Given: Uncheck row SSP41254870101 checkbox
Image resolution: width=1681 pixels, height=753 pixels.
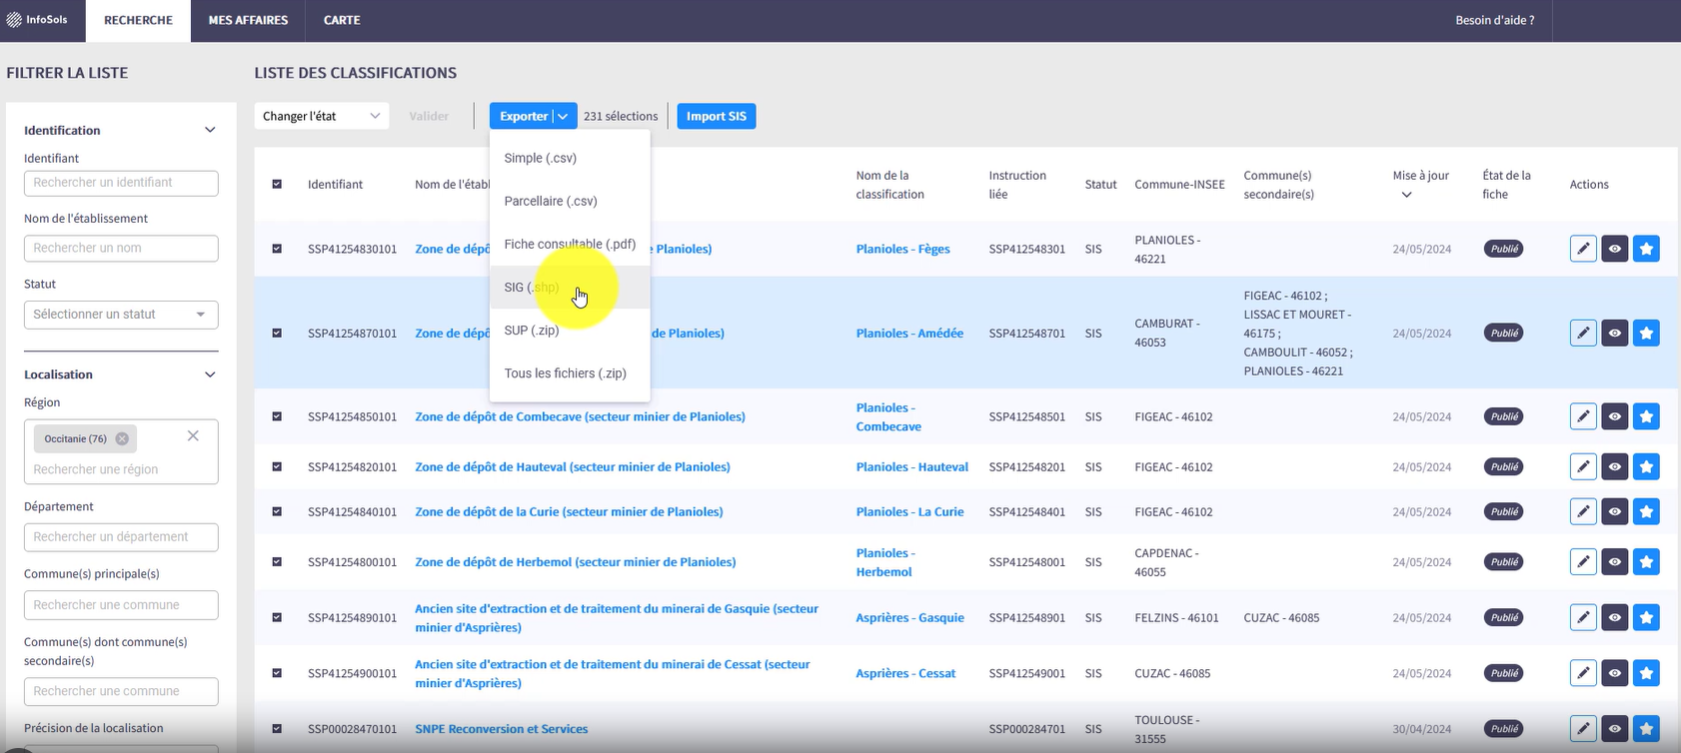Looking at the screenshot, I should (x=277, y=333).
